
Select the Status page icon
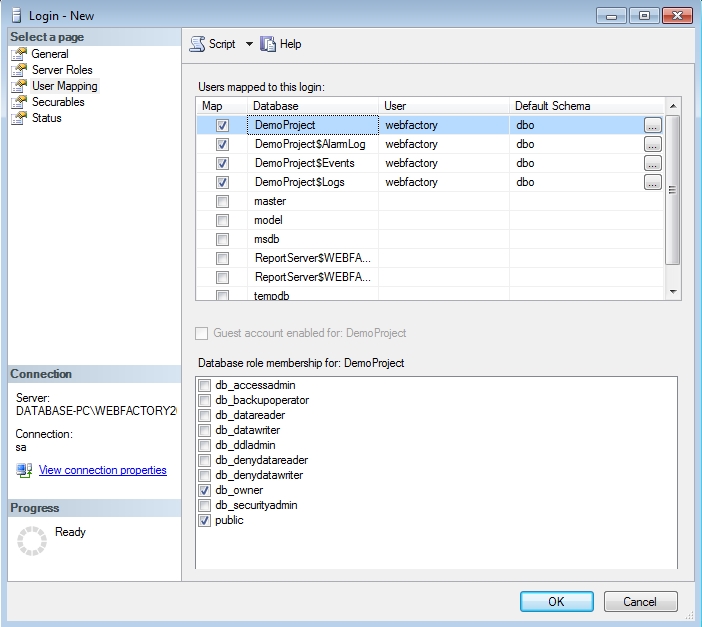[18, 118]
